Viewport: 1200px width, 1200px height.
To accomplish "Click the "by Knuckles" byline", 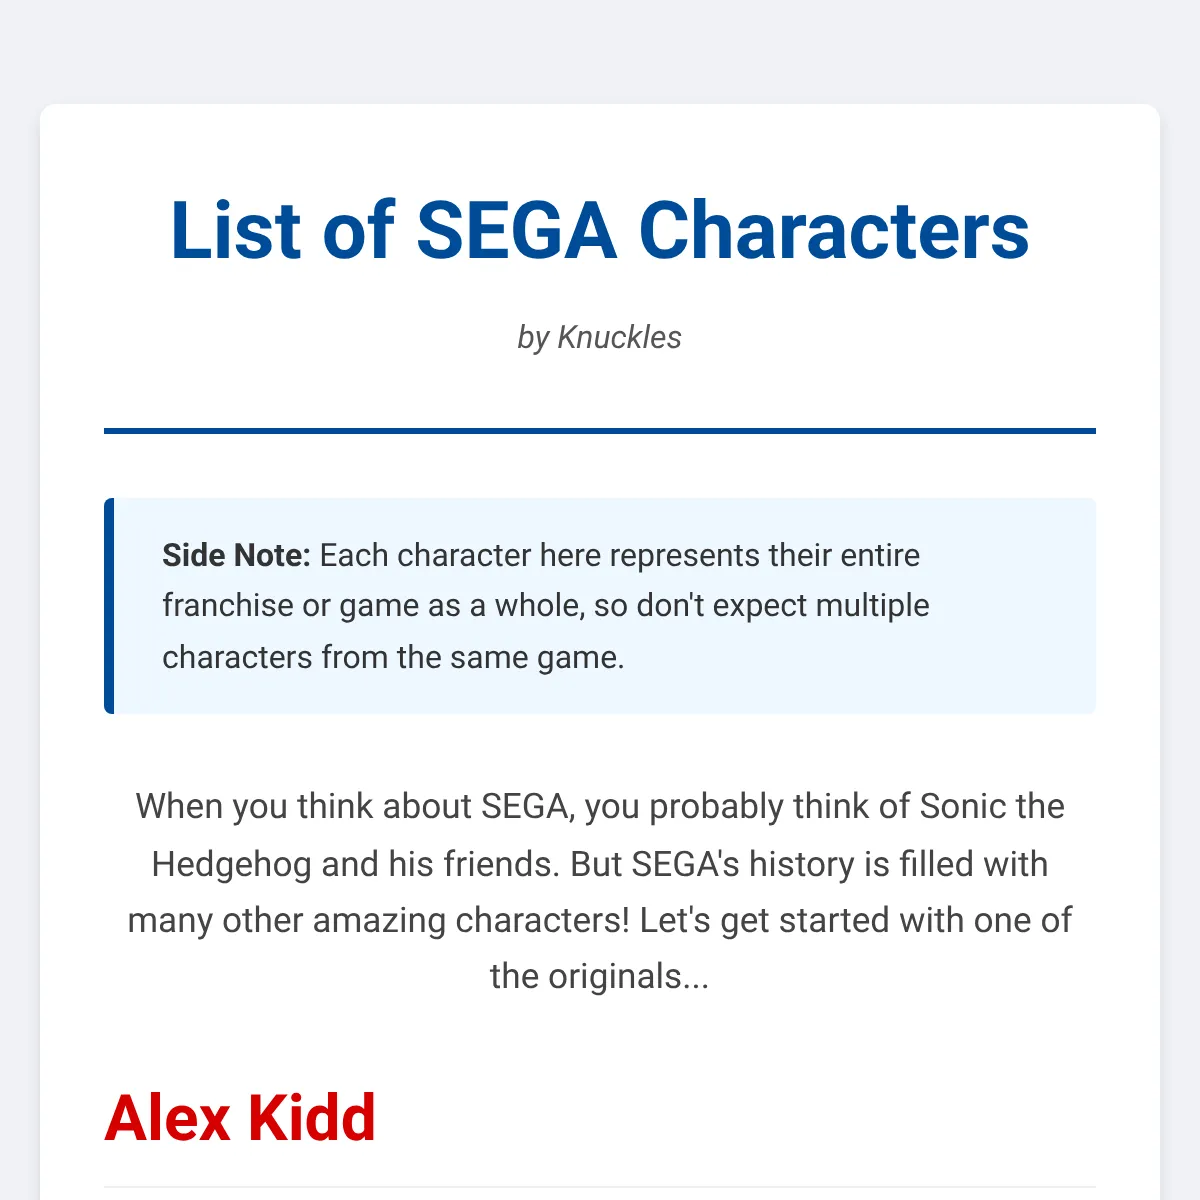I will point(600,338).
